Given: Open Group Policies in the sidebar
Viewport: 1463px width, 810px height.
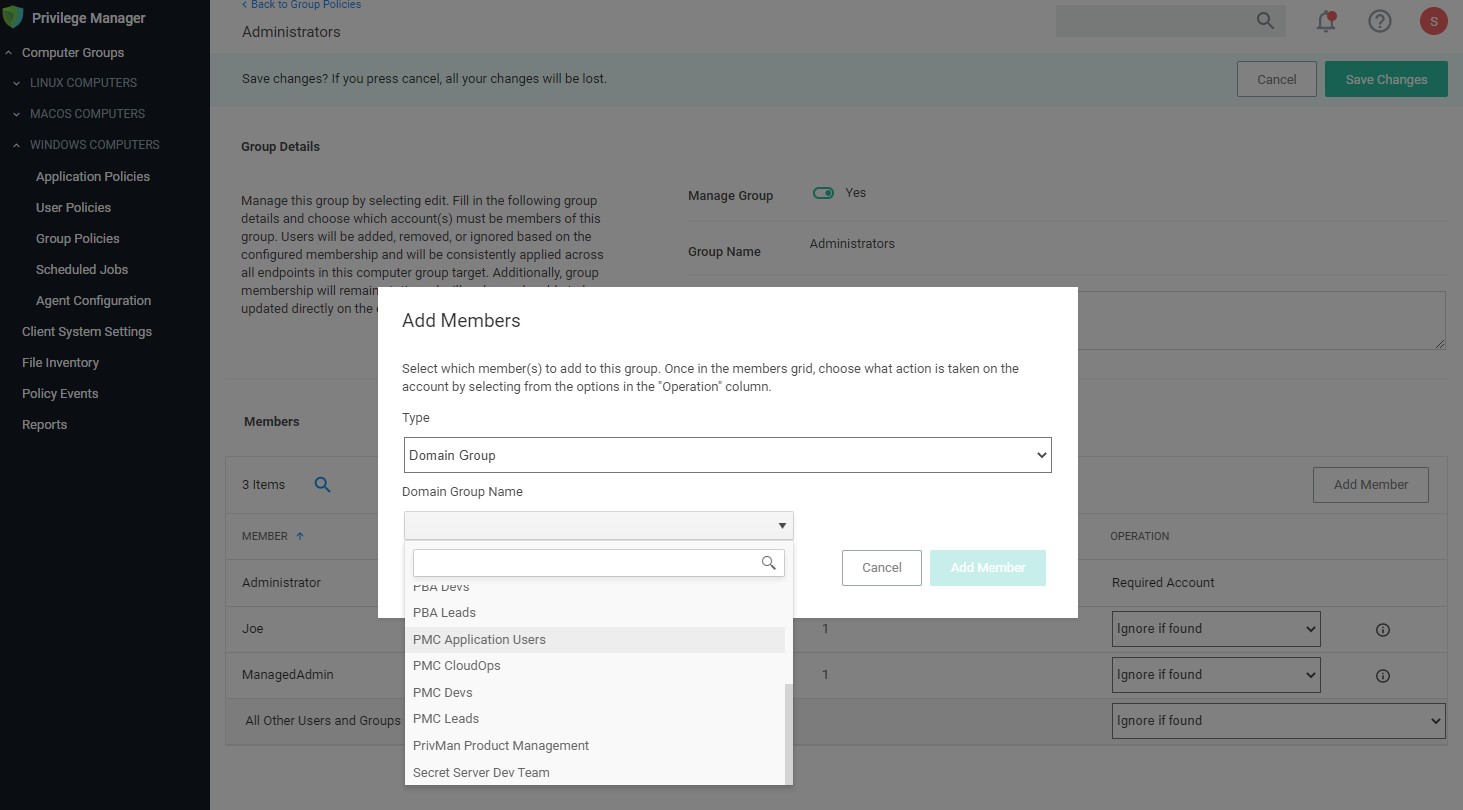Looking at the screenshot, I should click(x=77, y=238).
